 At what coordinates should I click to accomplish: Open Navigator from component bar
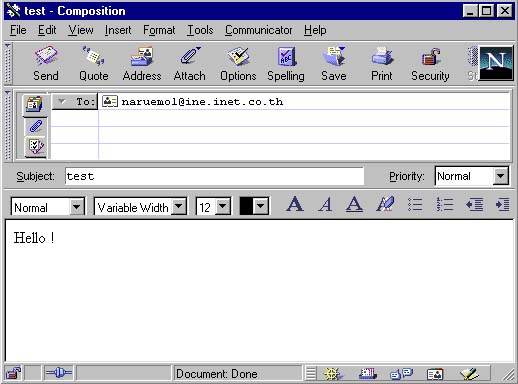332,373
